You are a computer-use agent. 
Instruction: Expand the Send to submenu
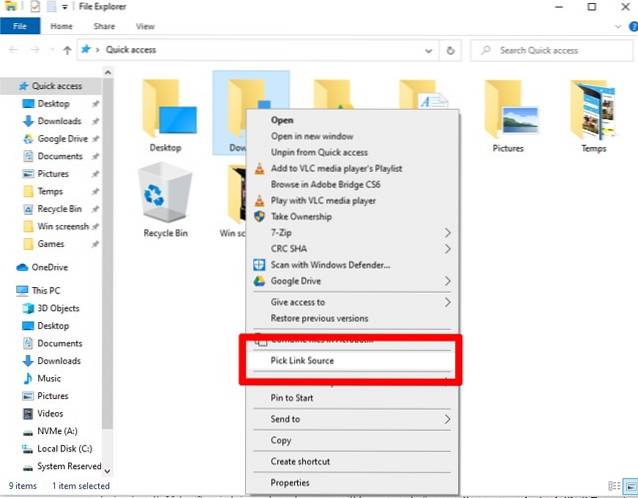tap(447, 419)
